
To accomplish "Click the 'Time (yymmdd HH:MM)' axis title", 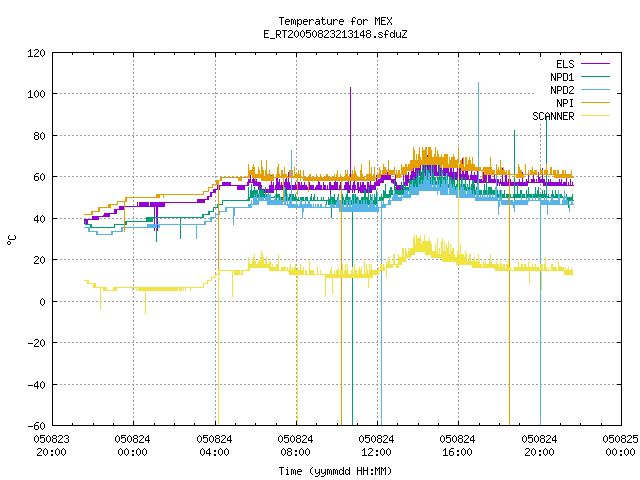I will pos(335,471).
